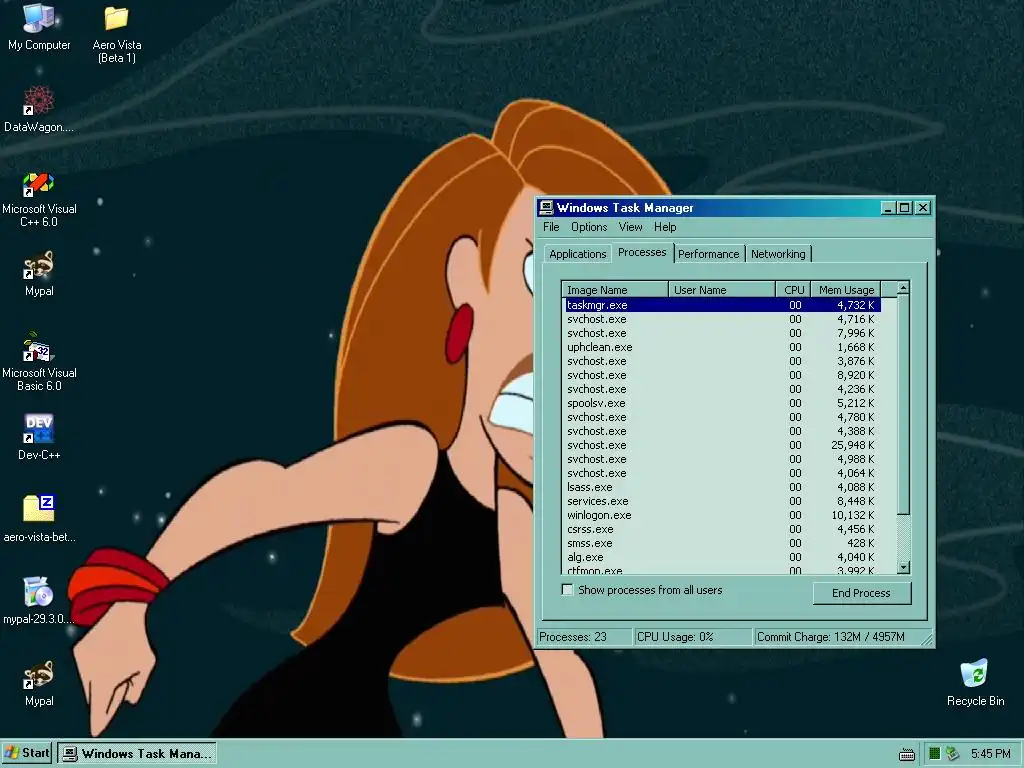Screen dimensions: 1024x768
Task: Select the alg.exe process row
Action: pos(722,557)
